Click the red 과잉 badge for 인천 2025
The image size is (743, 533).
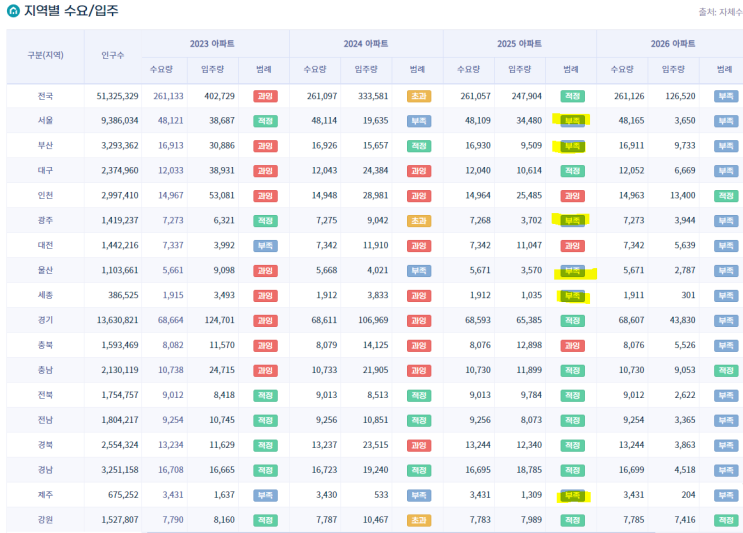coord(572,196)
